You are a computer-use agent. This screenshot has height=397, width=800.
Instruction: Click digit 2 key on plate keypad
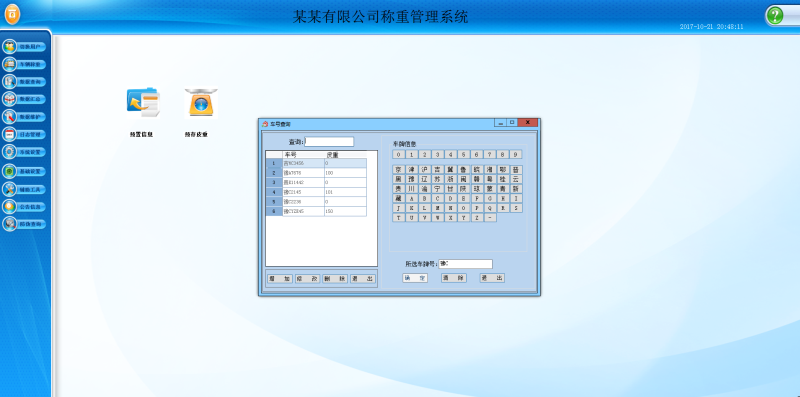424,154
